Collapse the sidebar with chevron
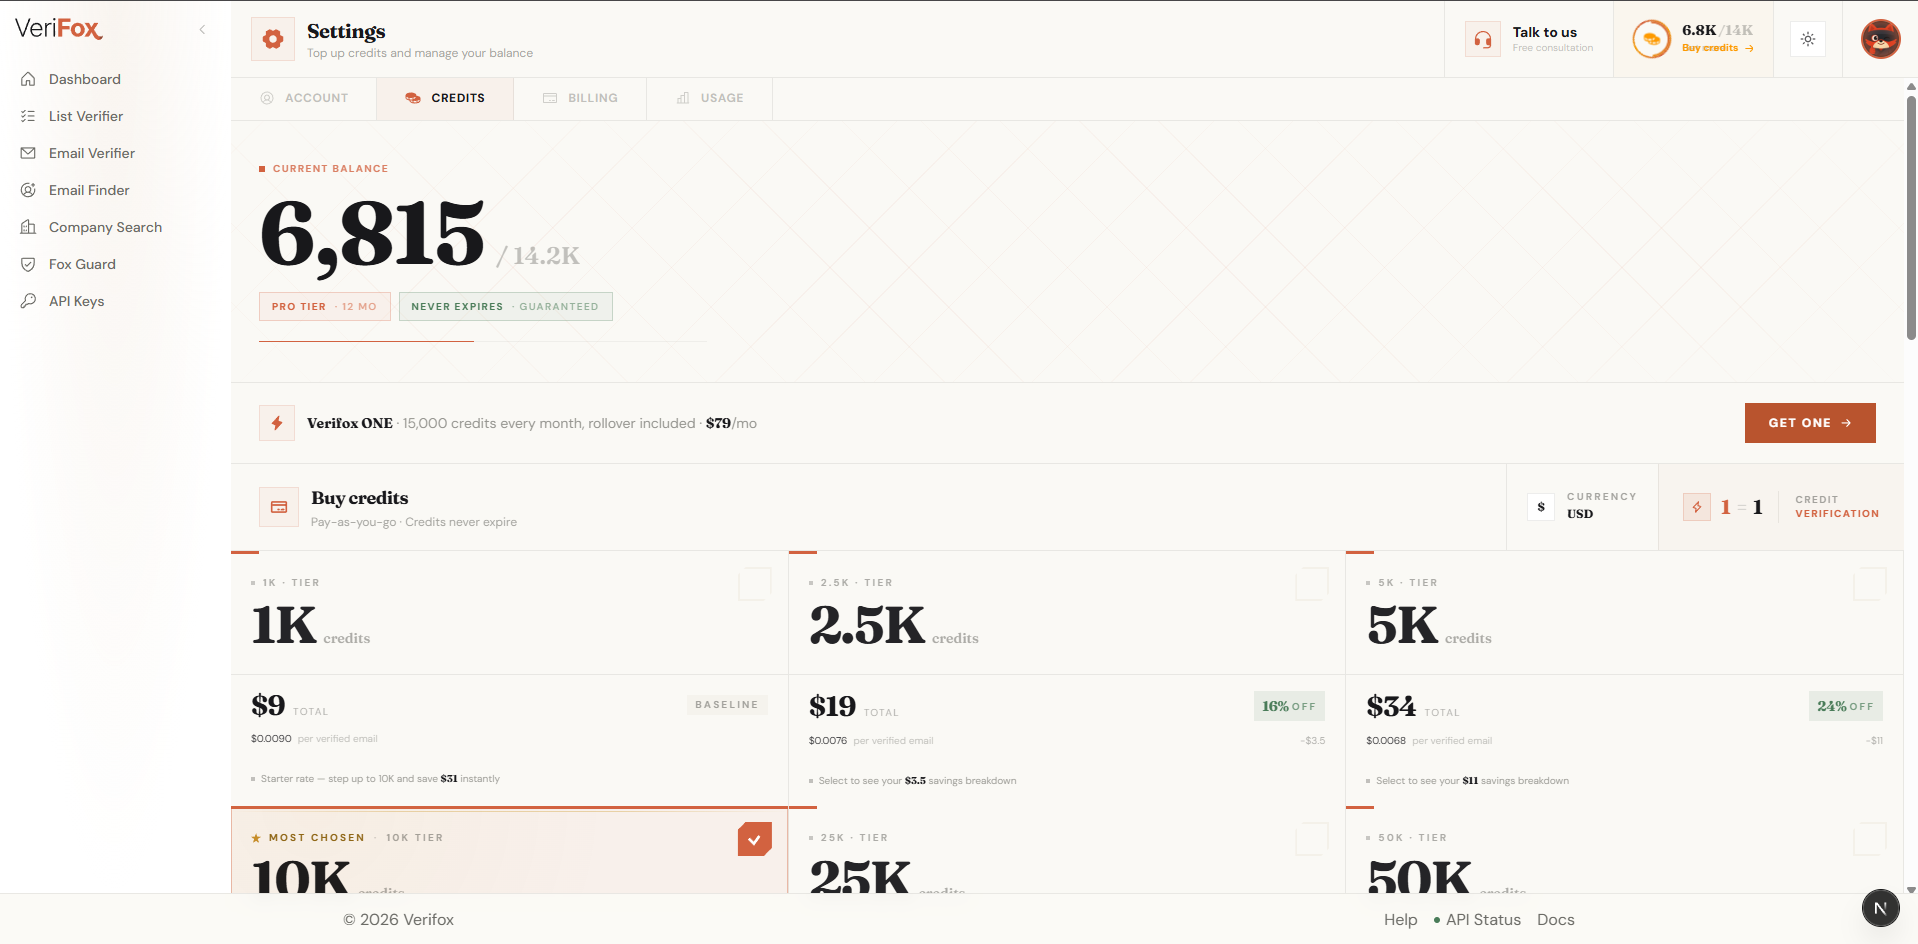This screenshot has width=1918, height=944. tap(202, 29)
